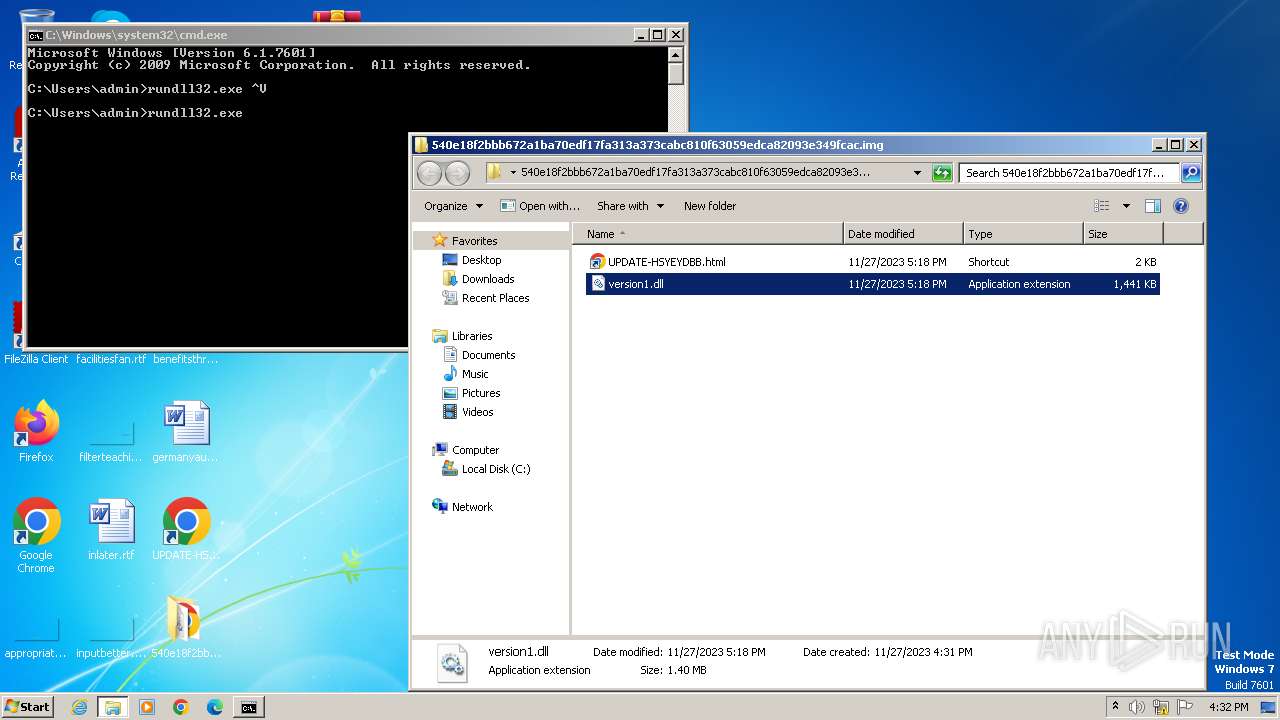Open the Change your view icon
The image size is (1280, 720).
[x=1101, y=206]
